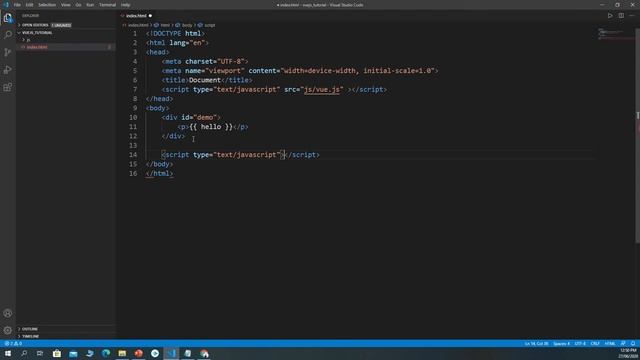Image resolution: width=640 pixels, height=360 pixels.
Task: Open editor More Actions ellipsis
Action: pos(632,16)
